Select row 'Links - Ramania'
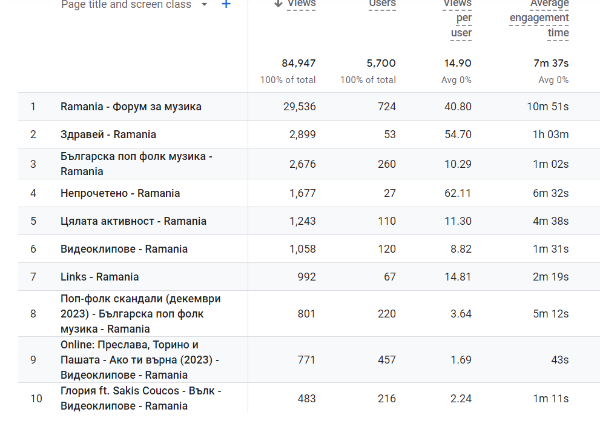Image resolution: width=600 pixels, height=432 pixels. 309,277
